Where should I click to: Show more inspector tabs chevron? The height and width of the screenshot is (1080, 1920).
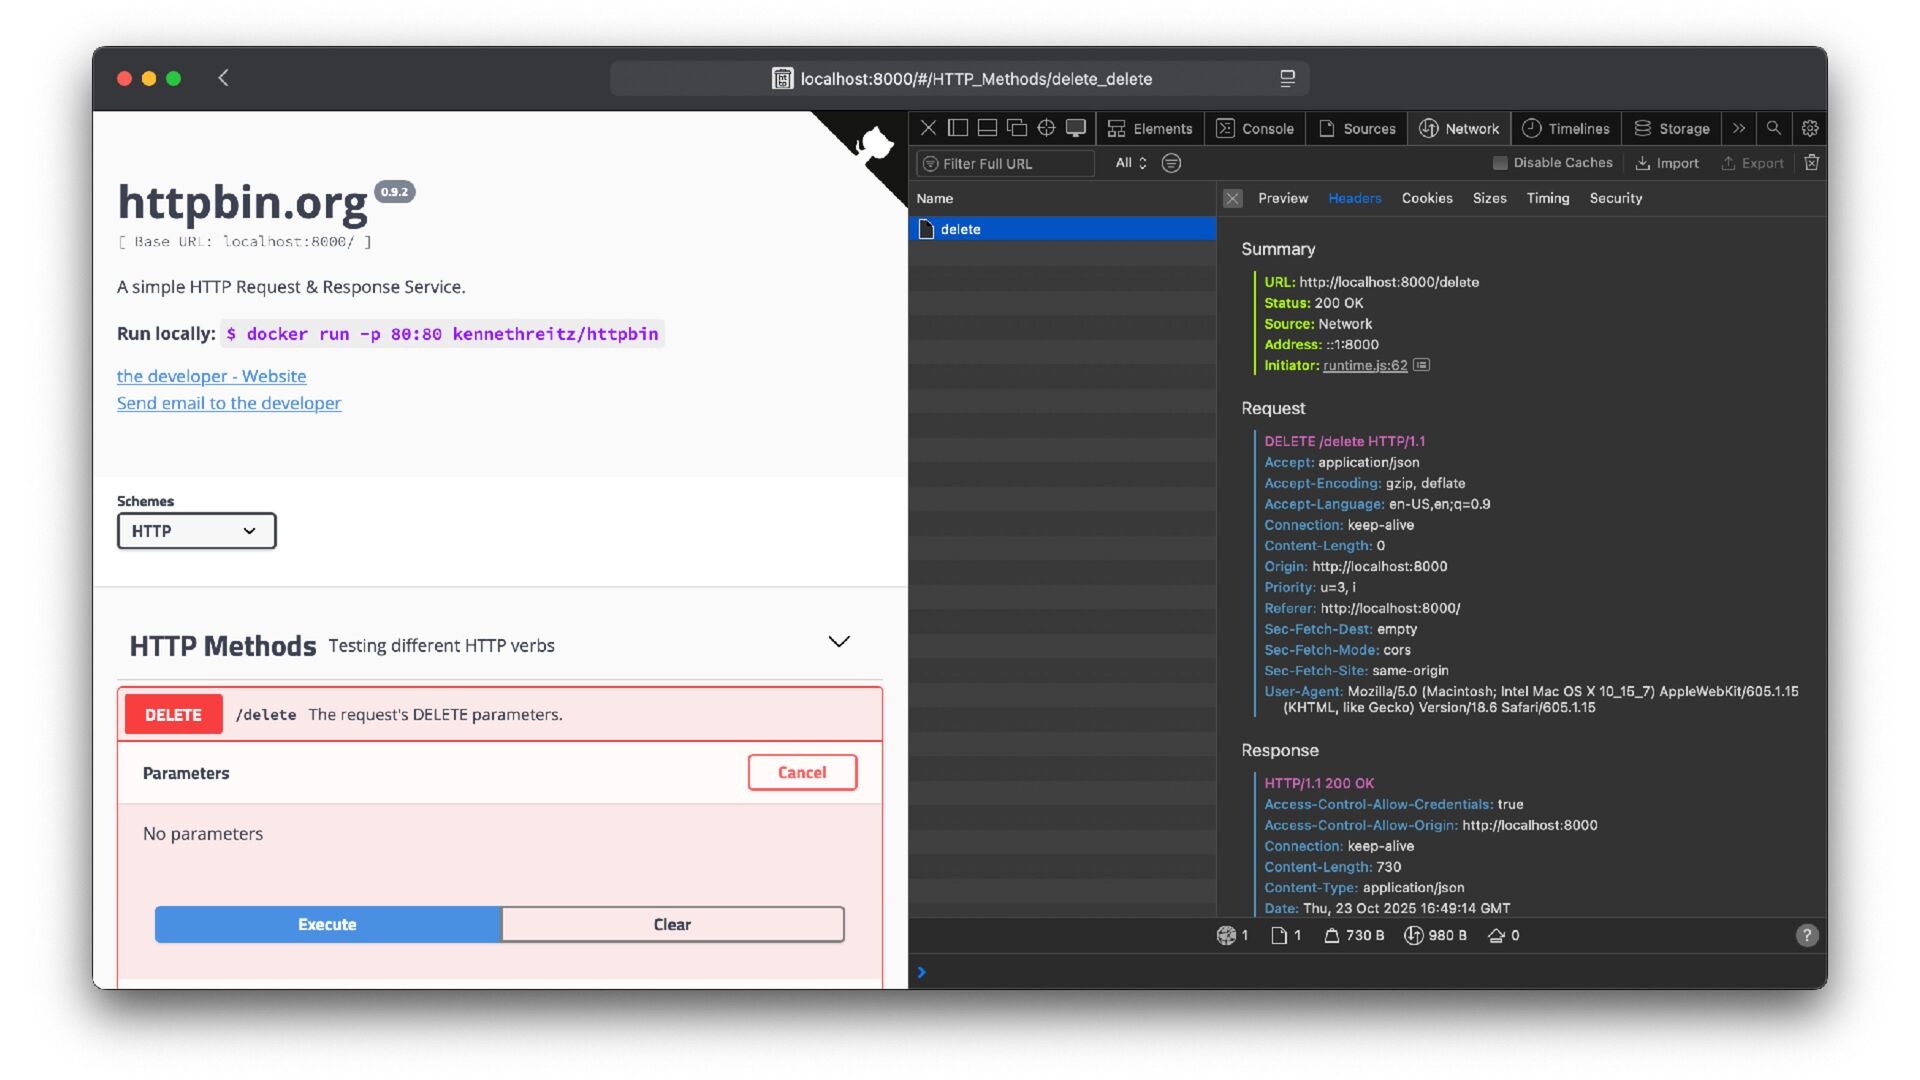[1739, 128]
